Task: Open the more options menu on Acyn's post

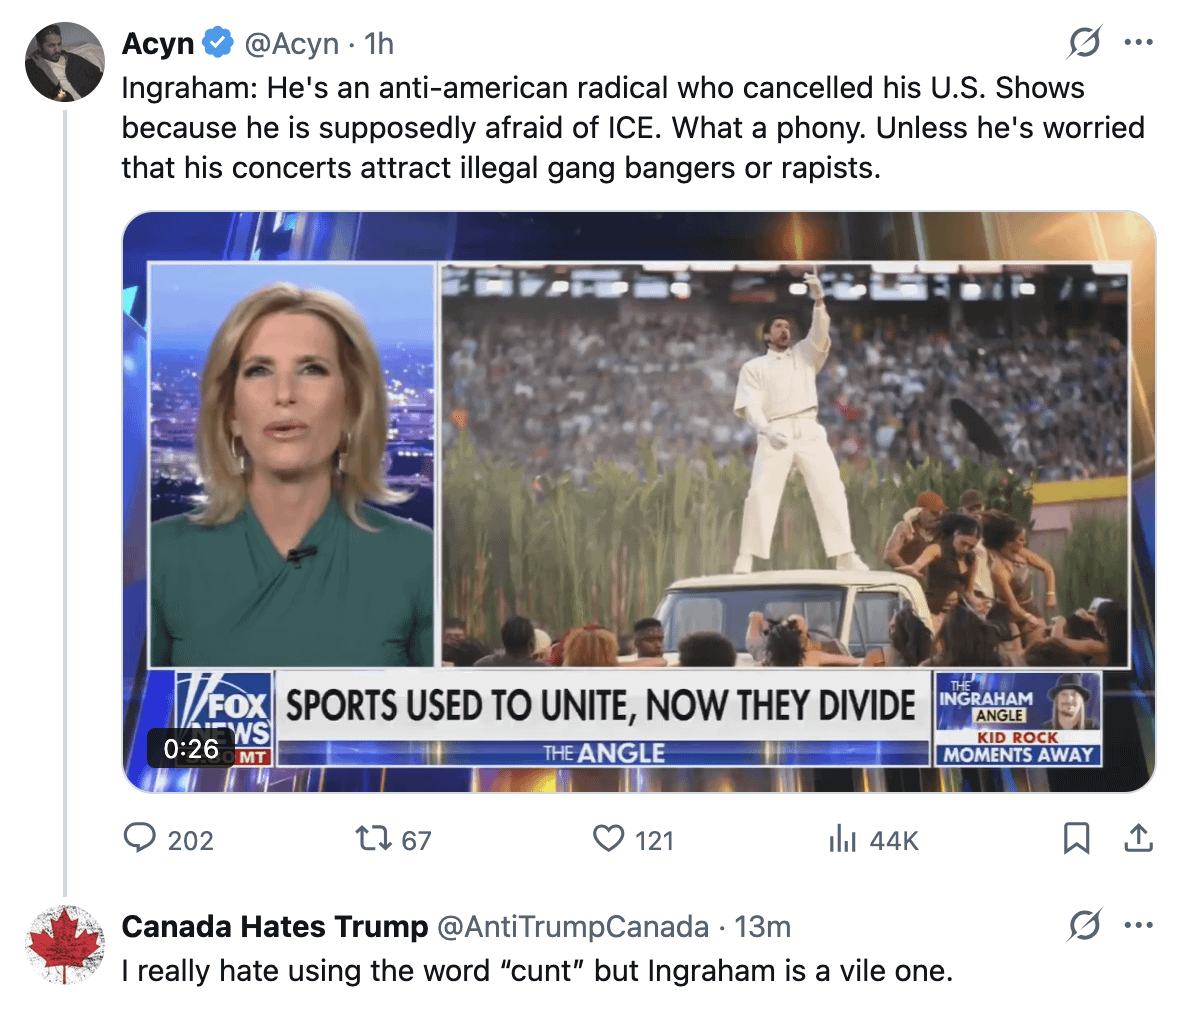Action: [x=1139, y=43]
